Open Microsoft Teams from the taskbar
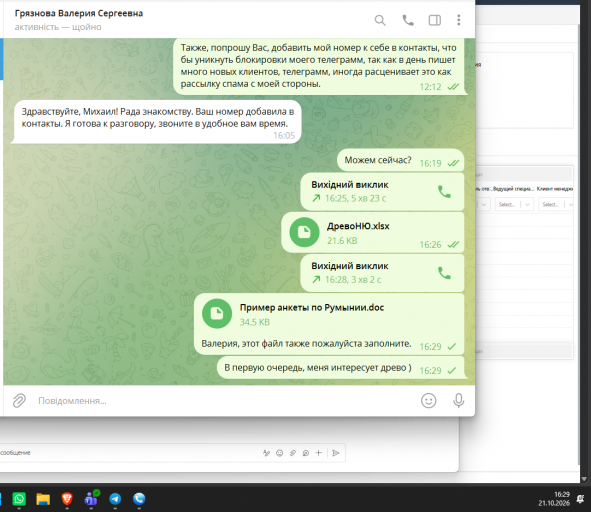The width and height of the screenshot is (591, 512). click(91, 499)
